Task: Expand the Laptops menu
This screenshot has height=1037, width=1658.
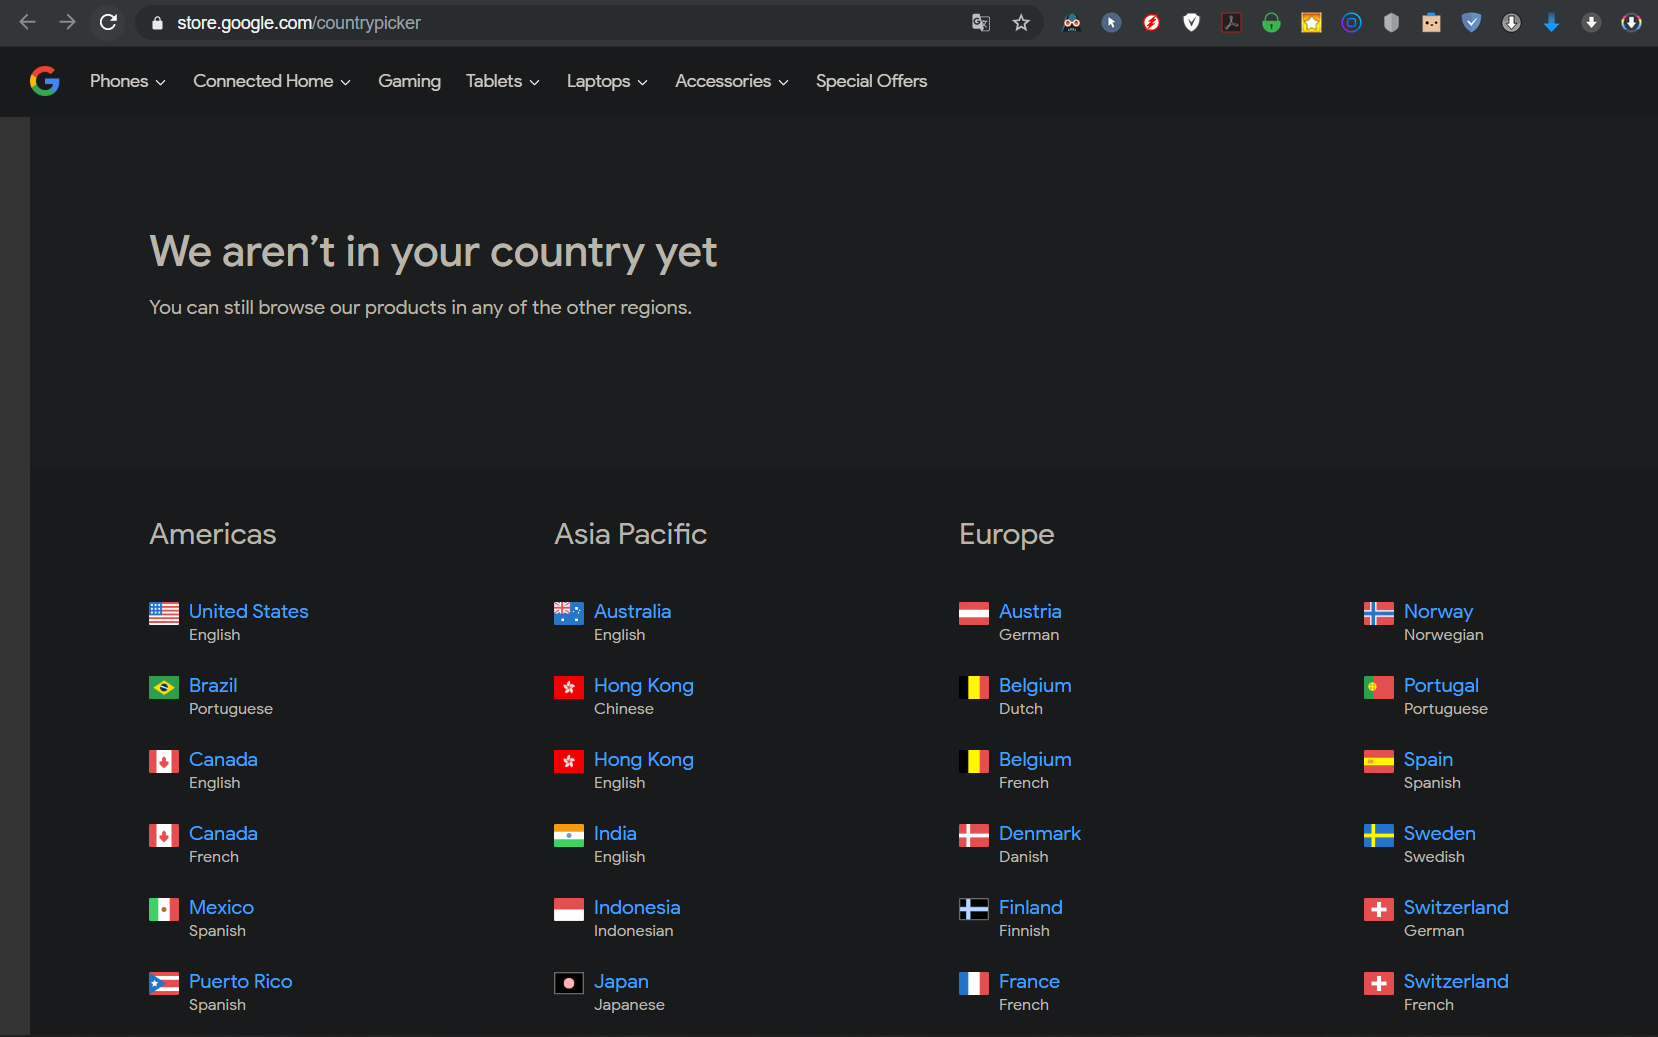Action: click(x=607, y=81)
